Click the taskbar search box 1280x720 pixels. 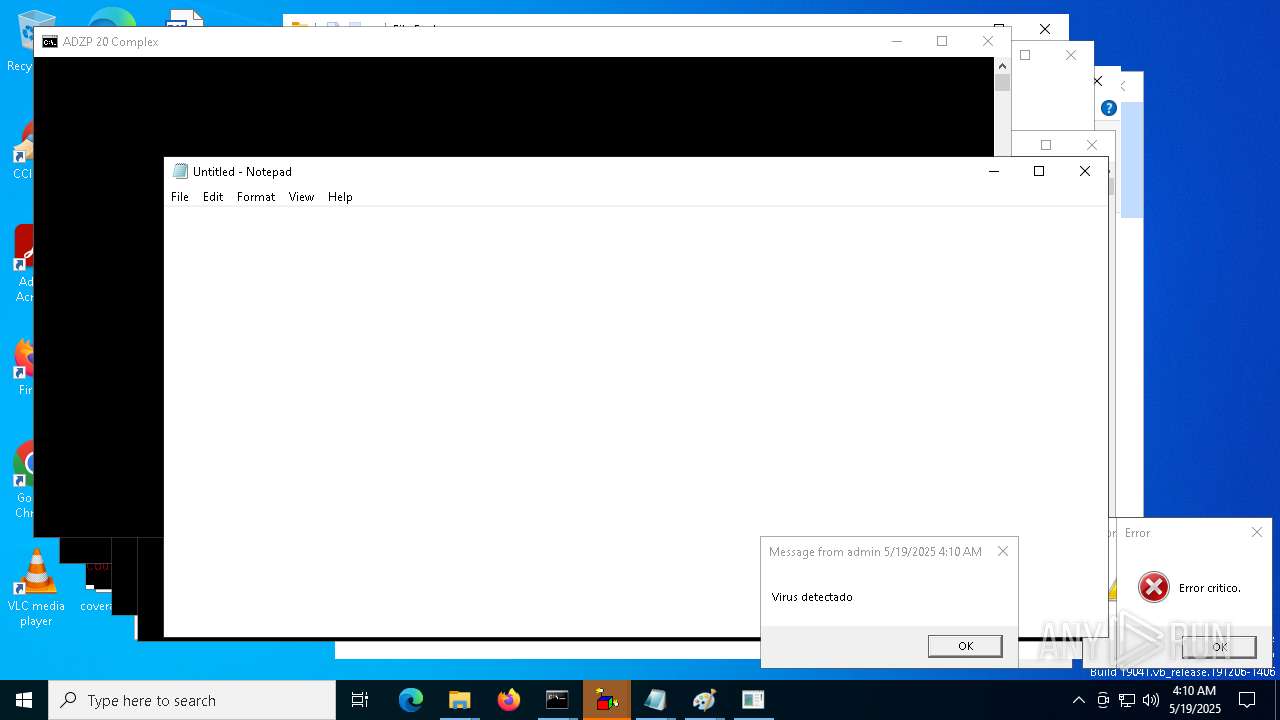point(192,700)
